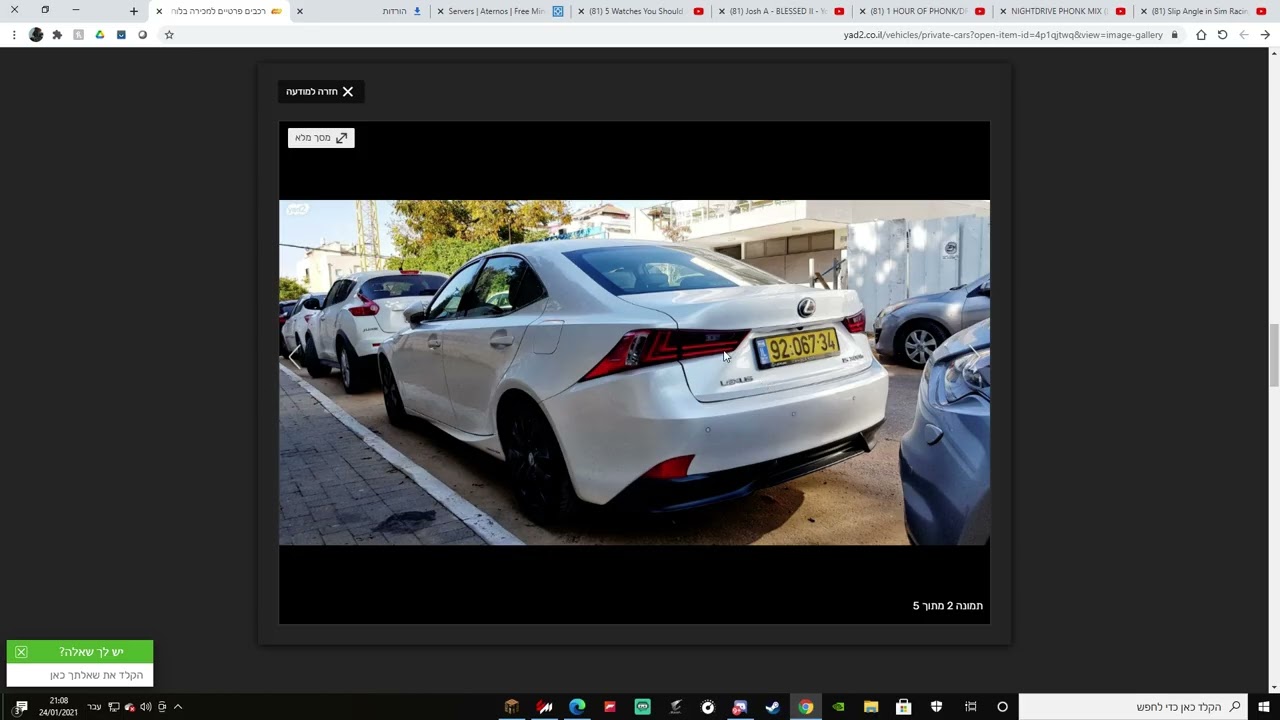Open Microsoft Edge in taskbar
The width and height of the screenshot is (1280, 720).
577,707
